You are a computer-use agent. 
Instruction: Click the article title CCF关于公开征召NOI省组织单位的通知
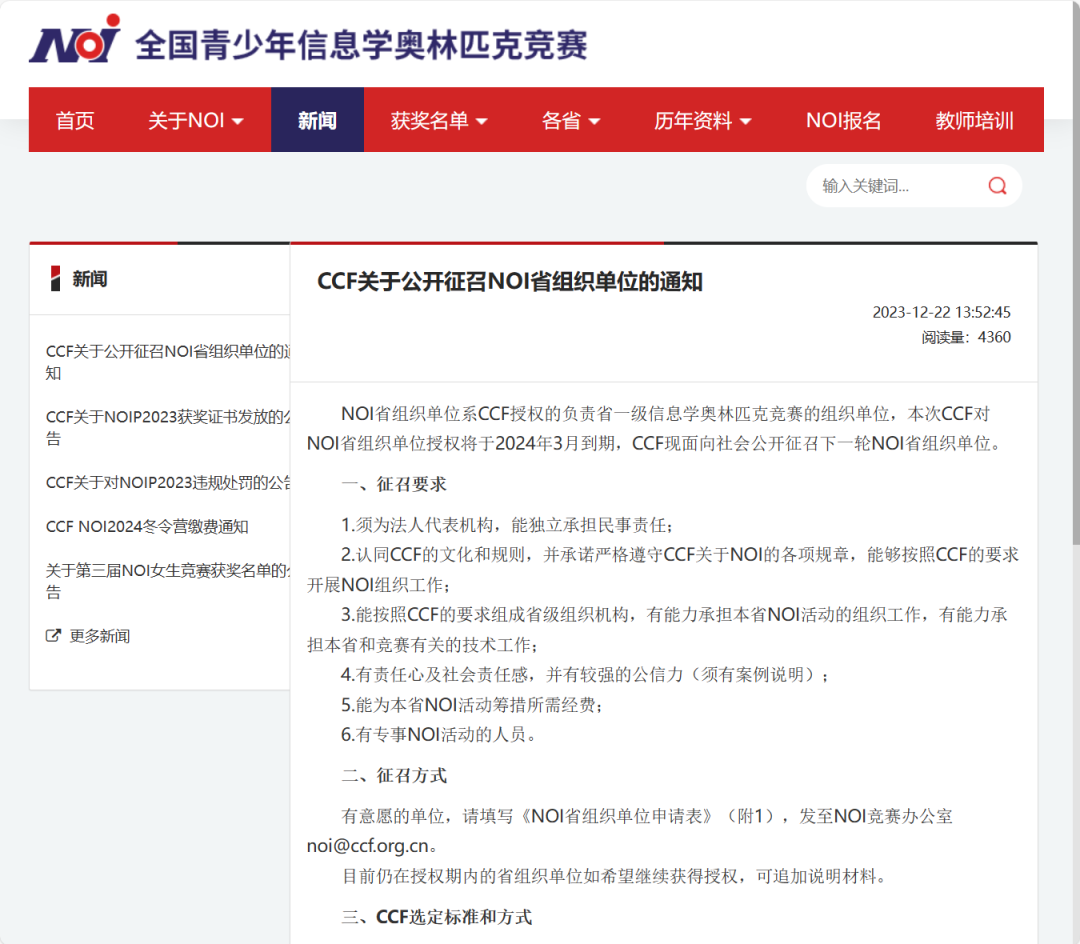[x=510, y=282]
